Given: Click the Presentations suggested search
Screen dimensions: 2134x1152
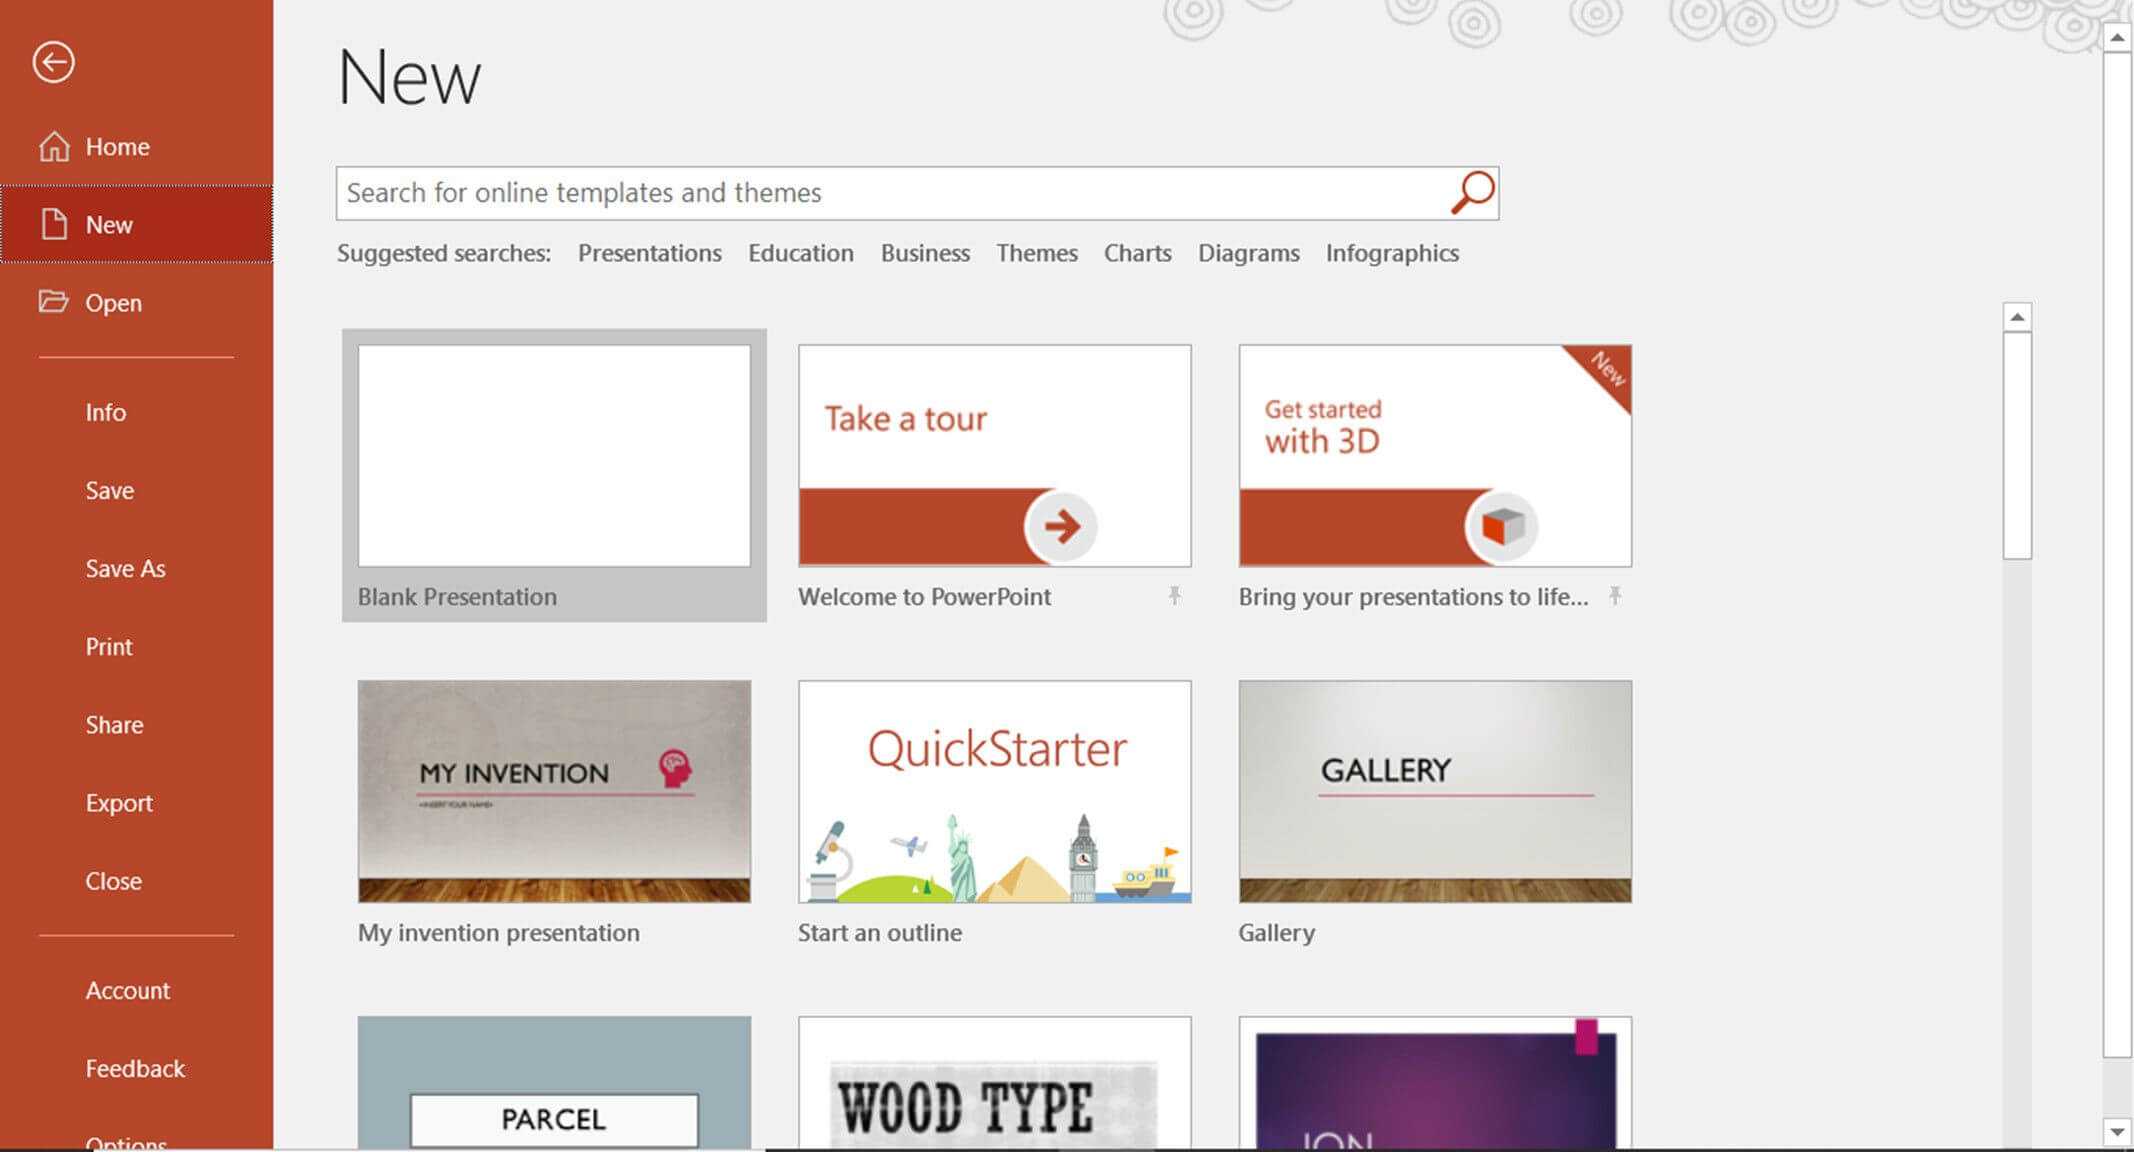Looking at the screenshot, I should (649, 253).
